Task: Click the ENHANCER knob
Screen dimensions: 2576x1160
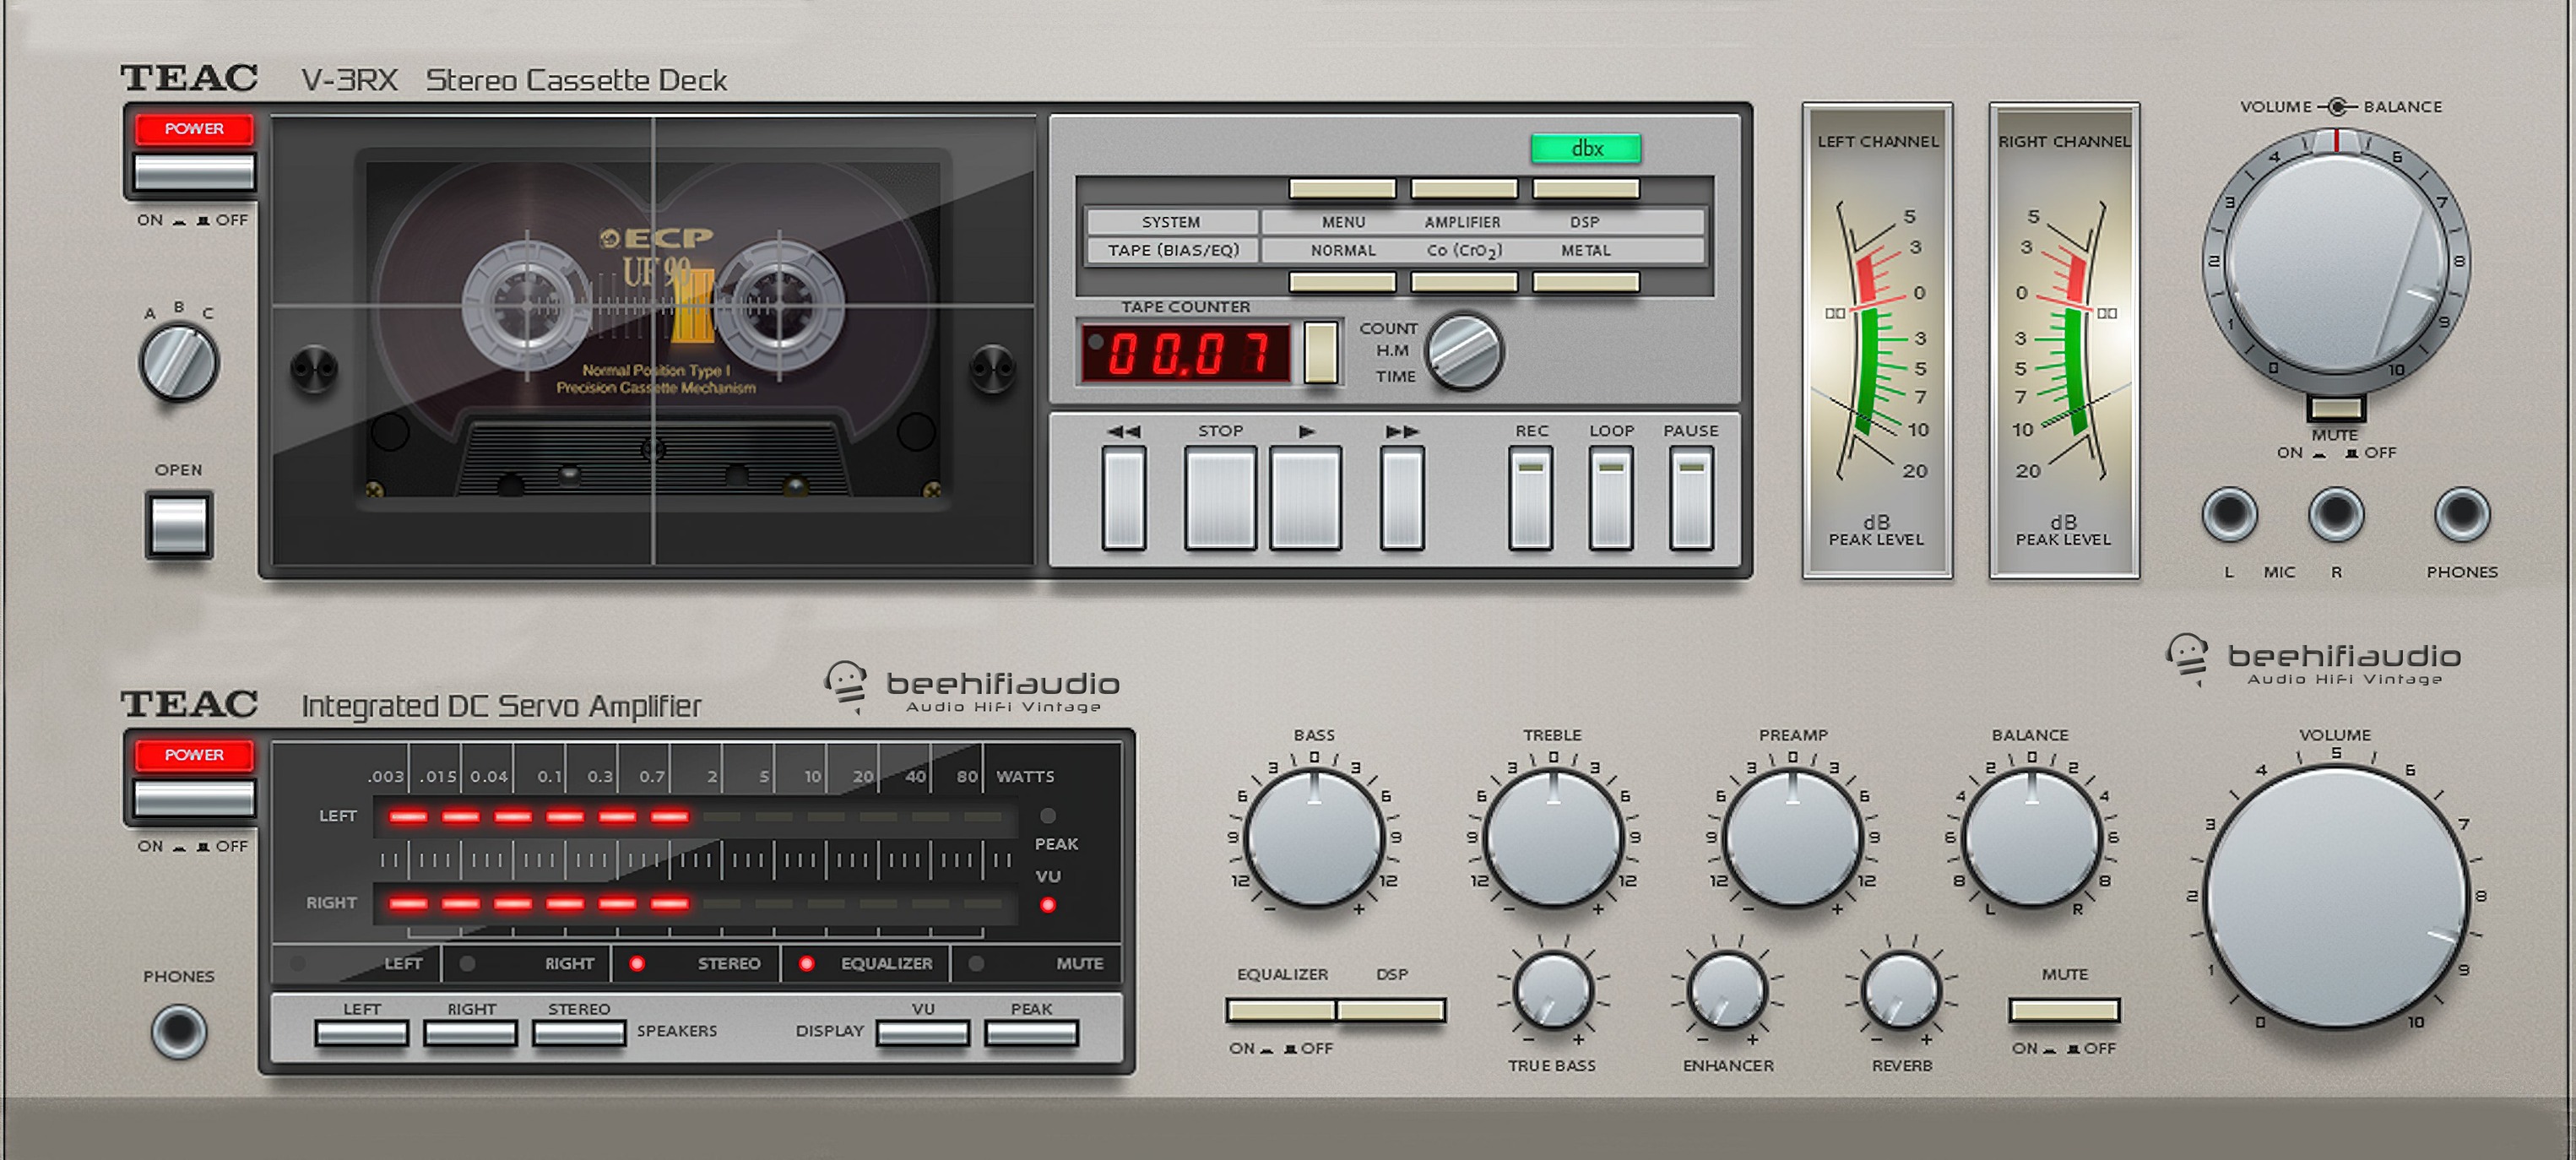Action: point(1727,990)
